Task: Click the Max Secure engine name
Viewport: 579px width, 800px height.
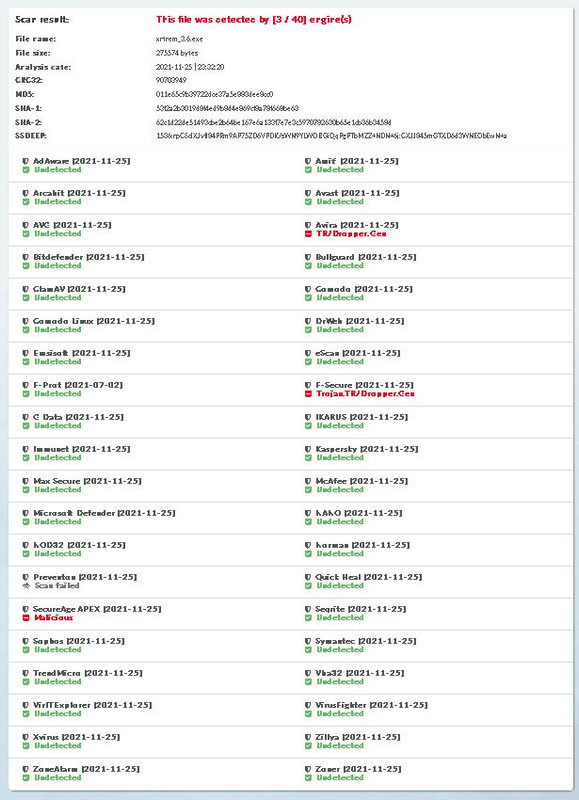Action: coord(57,481)
